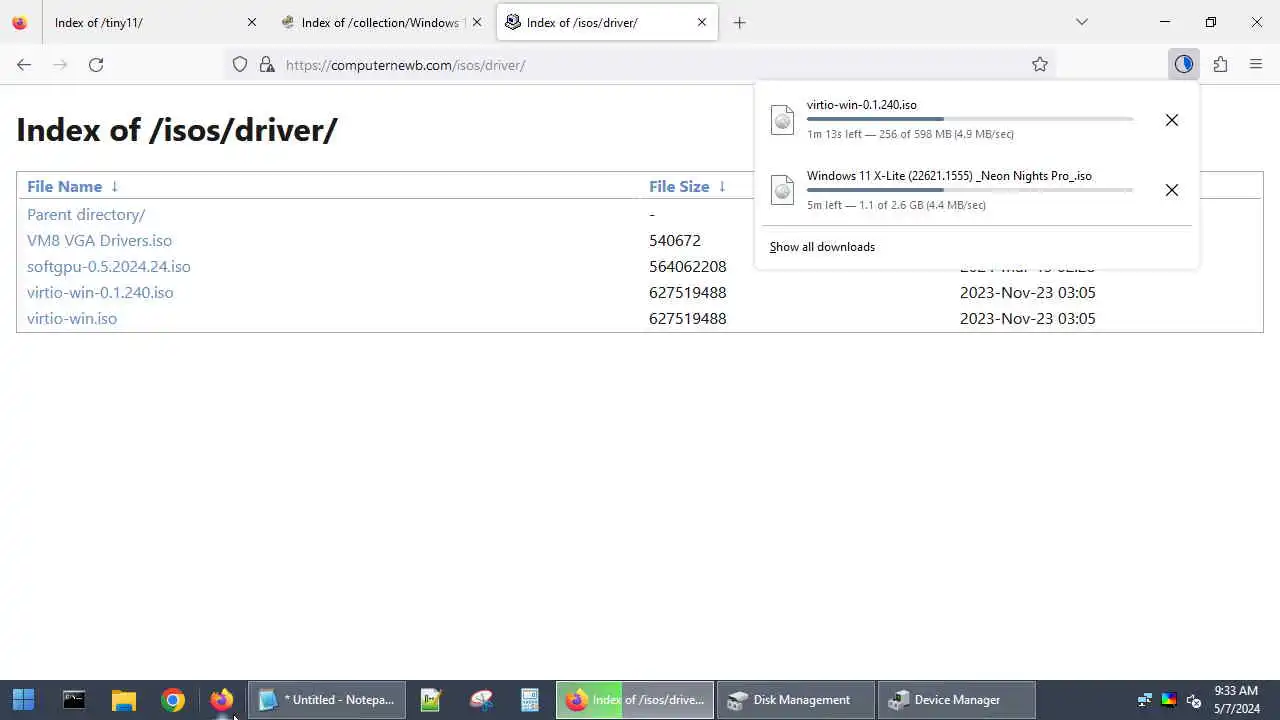
Task: Click Windows 11 X-Lite download progress bar
Action: click(970, 190)
